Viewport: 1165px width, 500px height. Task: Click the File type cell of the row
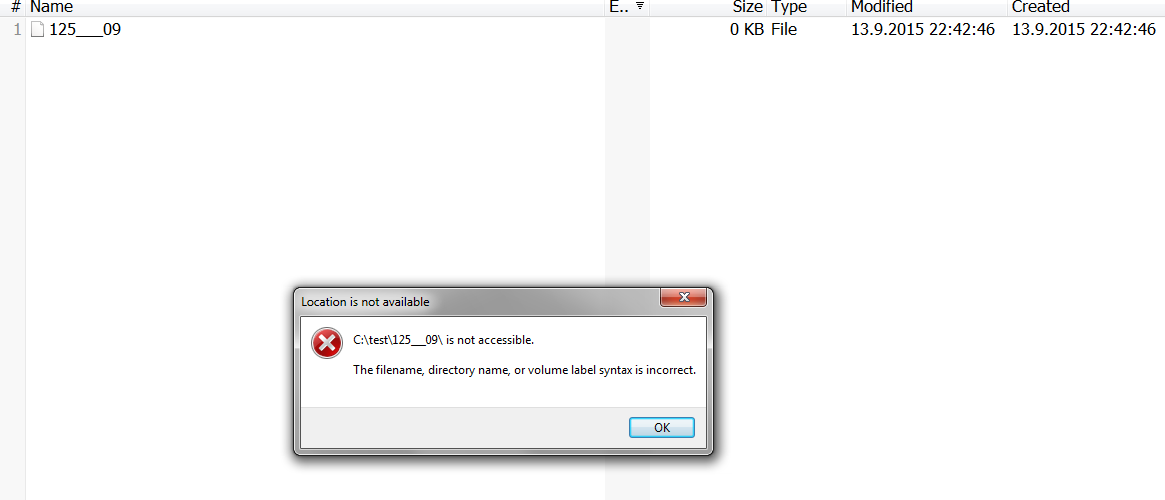point(784,30)
